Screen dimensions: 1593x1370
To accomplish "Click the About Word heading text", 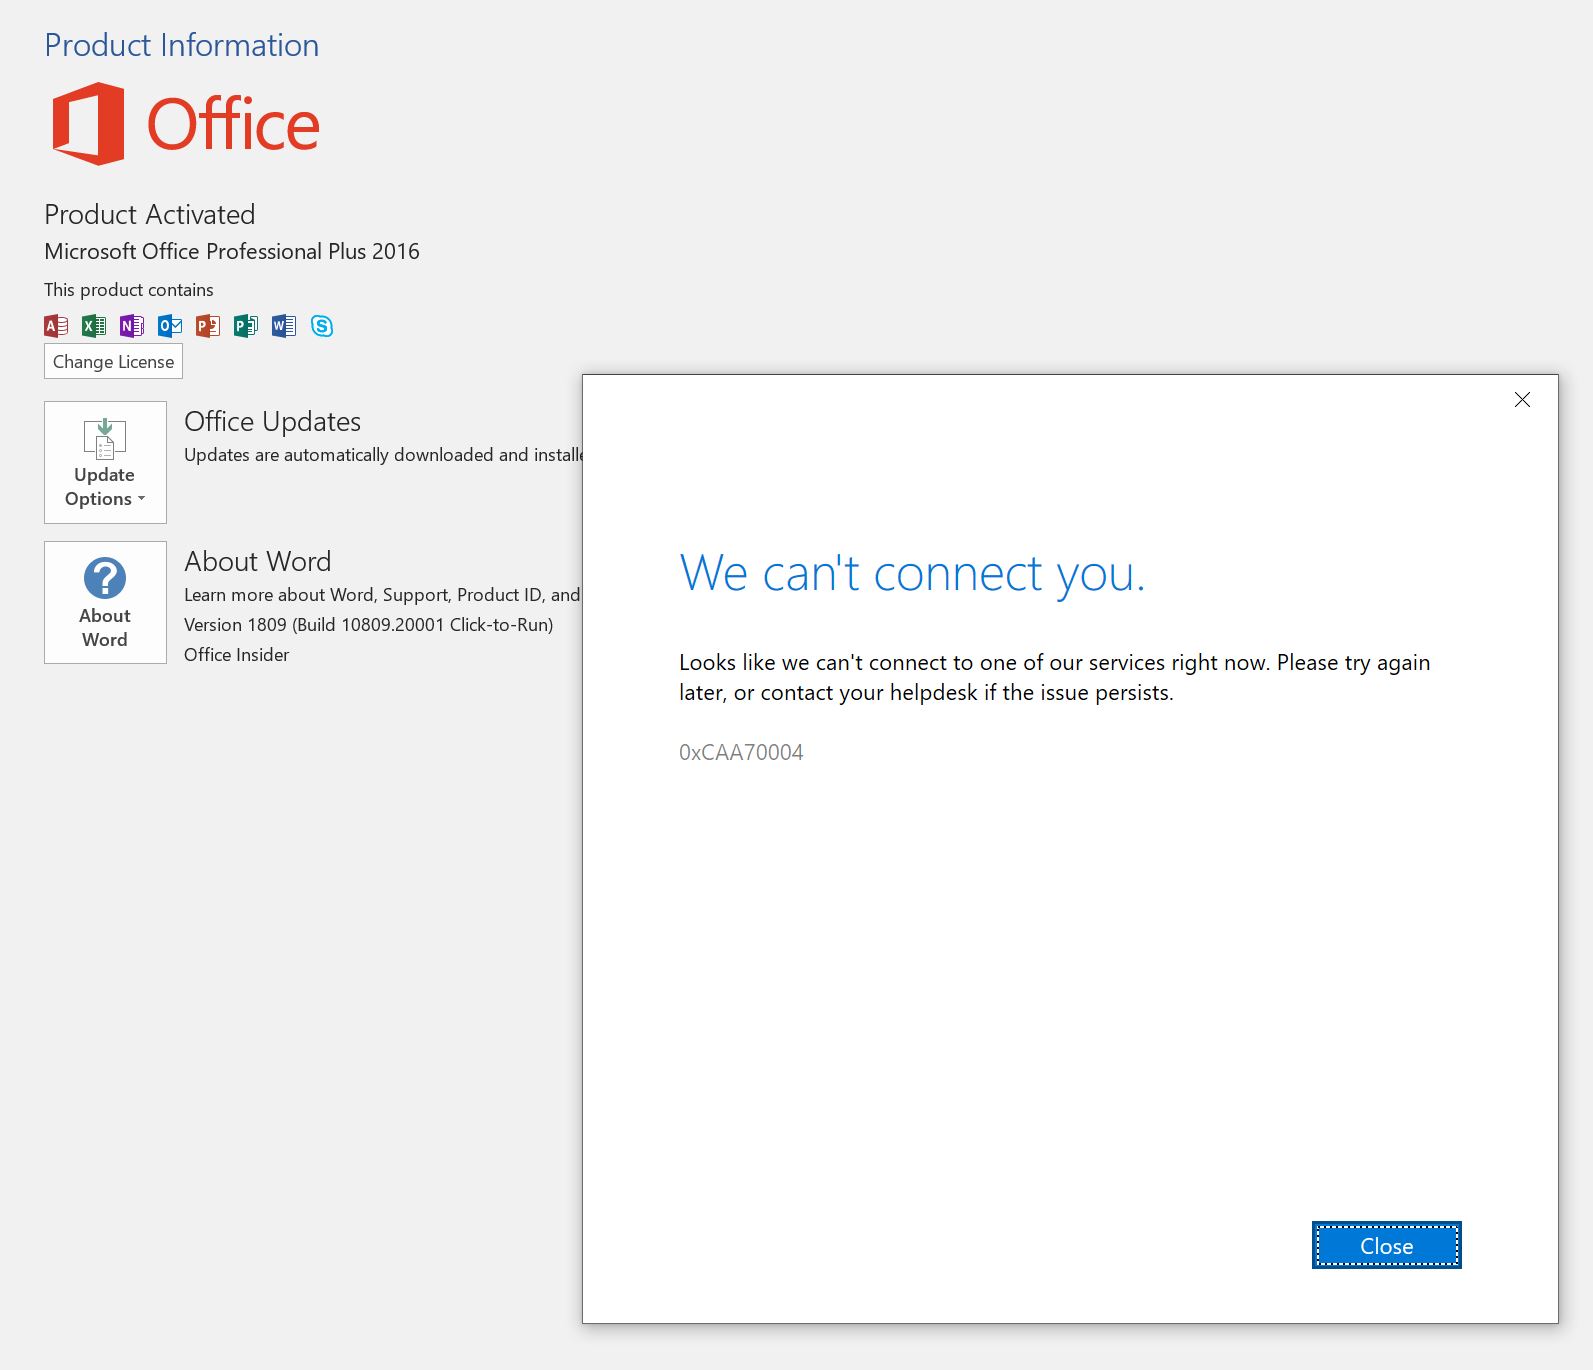I will pos(257,561).
